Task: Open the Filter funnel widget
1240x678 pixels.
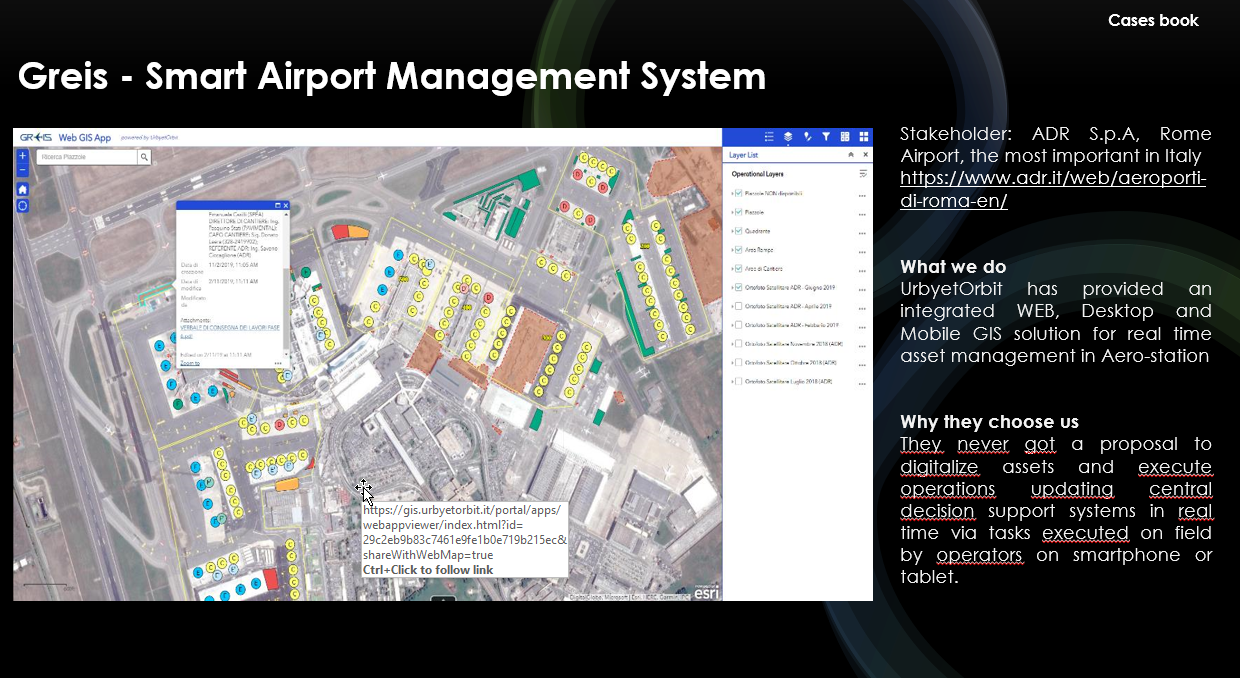Action: click(x=826, y=137)
